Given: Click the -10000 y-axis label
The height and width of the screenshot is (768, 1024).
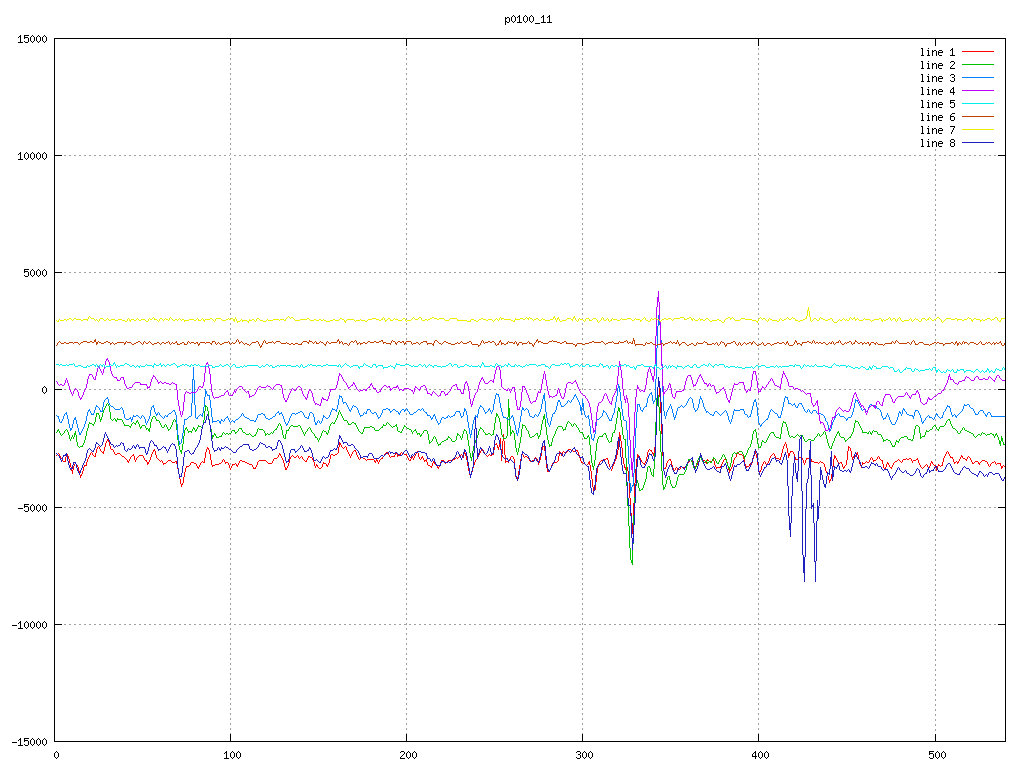Looking at the screenshot, I should pos(28,624).
